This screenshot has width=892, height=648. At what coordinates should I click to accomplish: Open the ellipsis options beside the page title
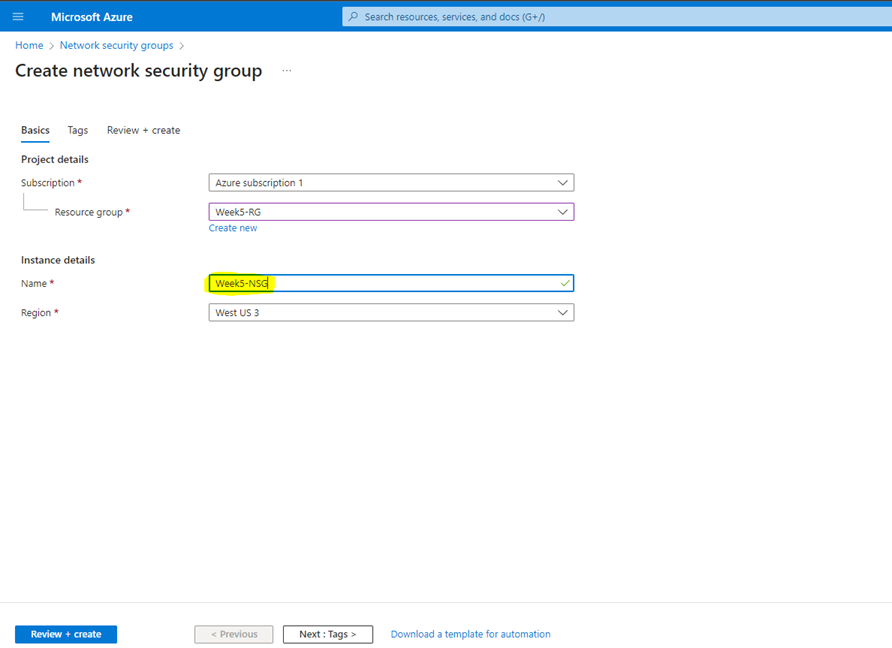tap(287, 71)
